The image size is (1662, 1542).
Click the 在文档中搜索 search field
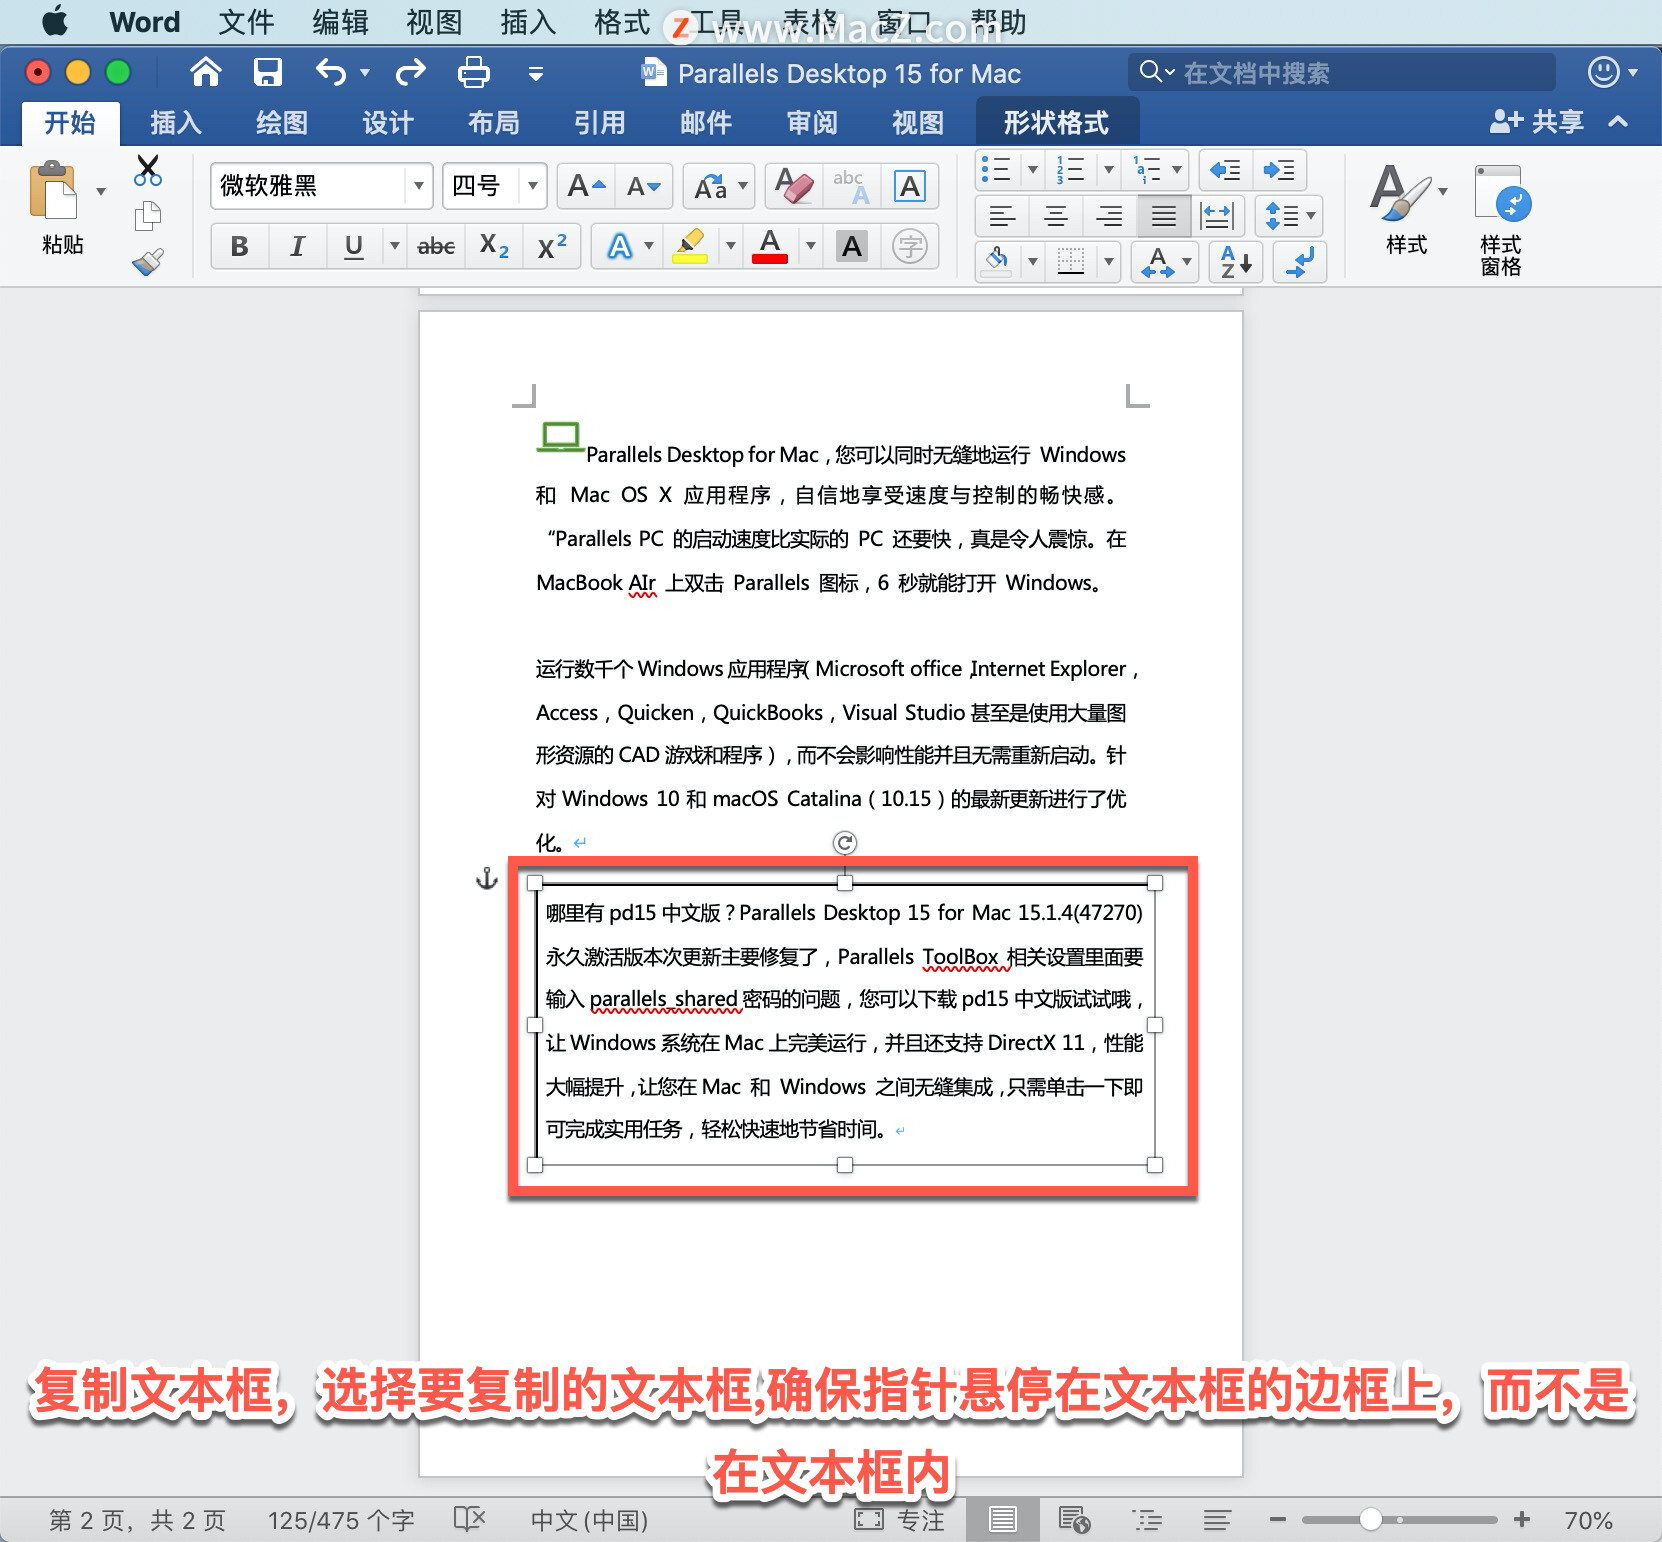(1341, 72)
